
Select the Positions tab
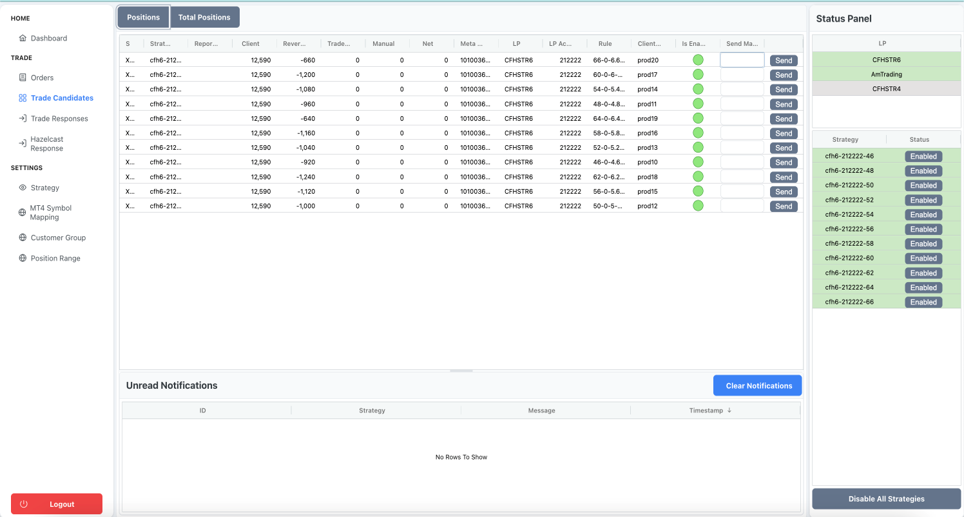(x=143, y=17)
